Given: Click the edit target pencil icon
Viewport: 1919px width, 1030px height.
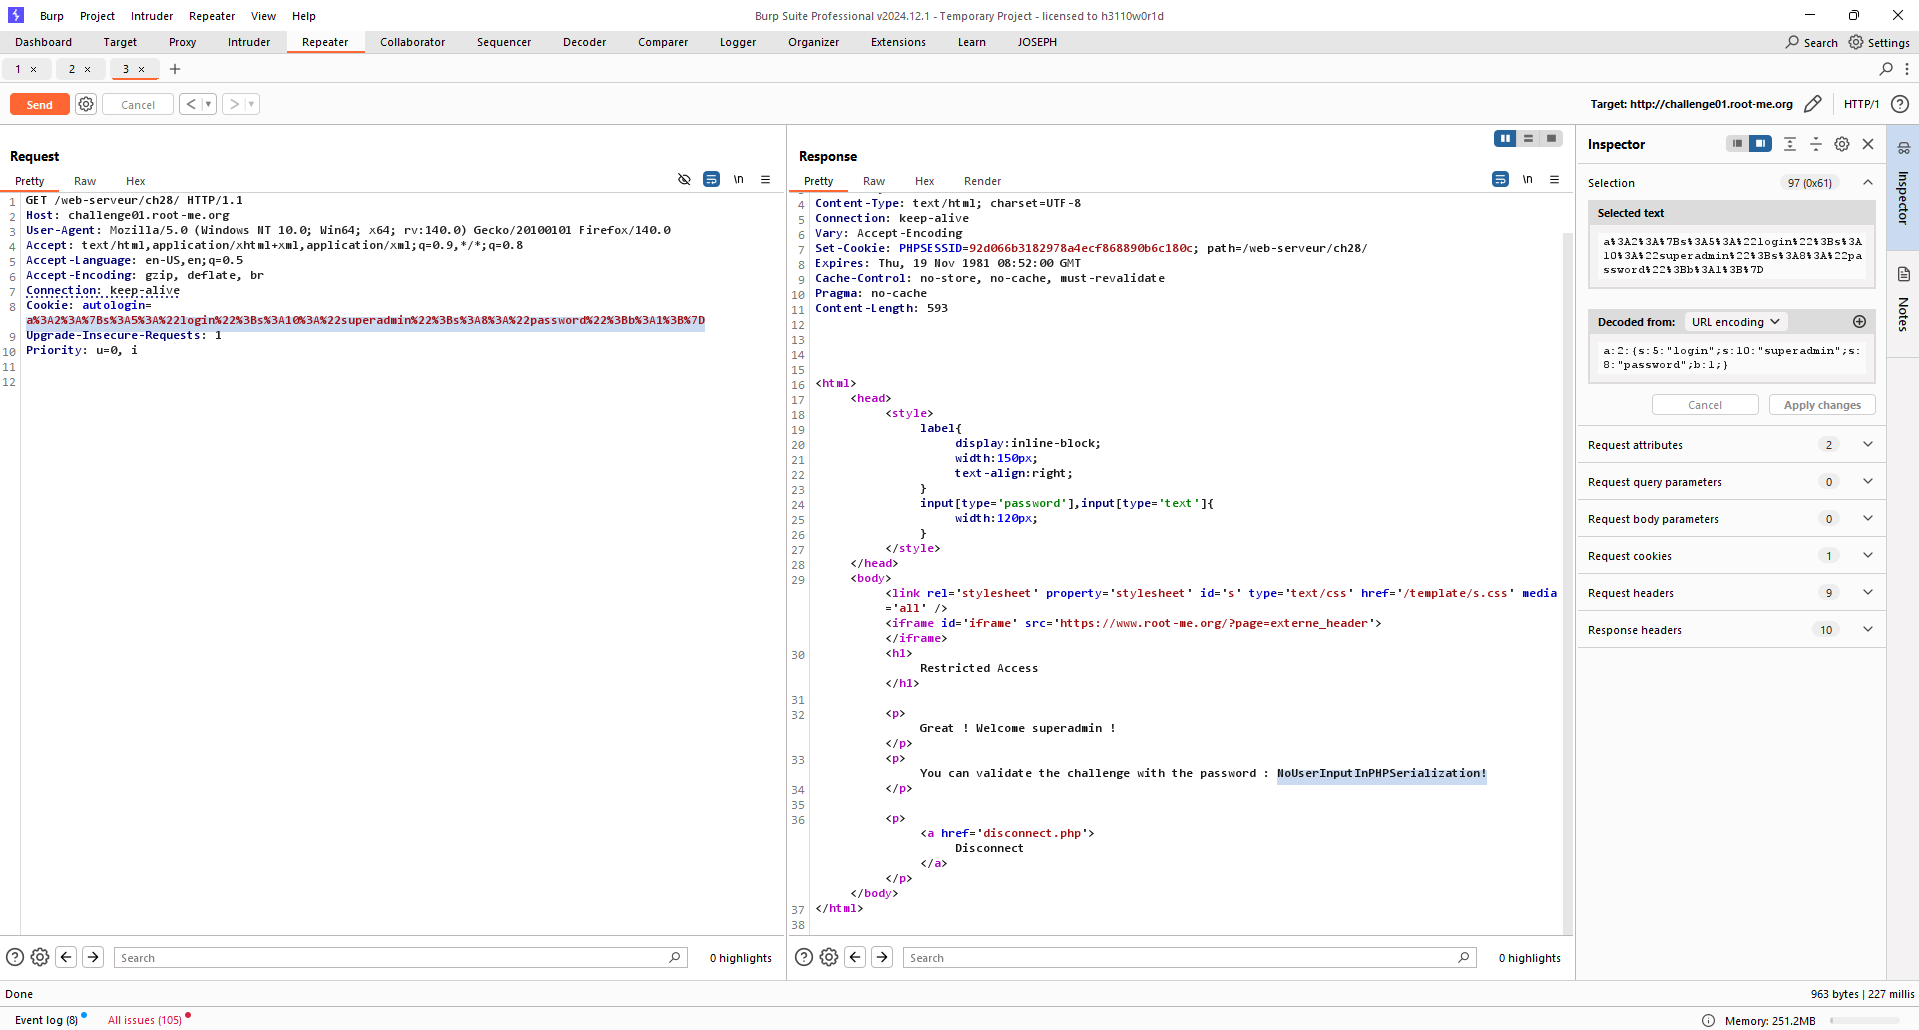Looking at the screenshot, I should (x=1812, y=104).
